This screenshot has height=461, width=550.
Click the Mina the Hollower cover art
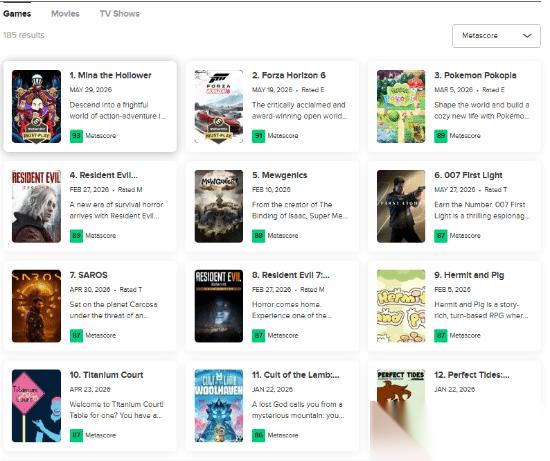[x=36, y=106]
